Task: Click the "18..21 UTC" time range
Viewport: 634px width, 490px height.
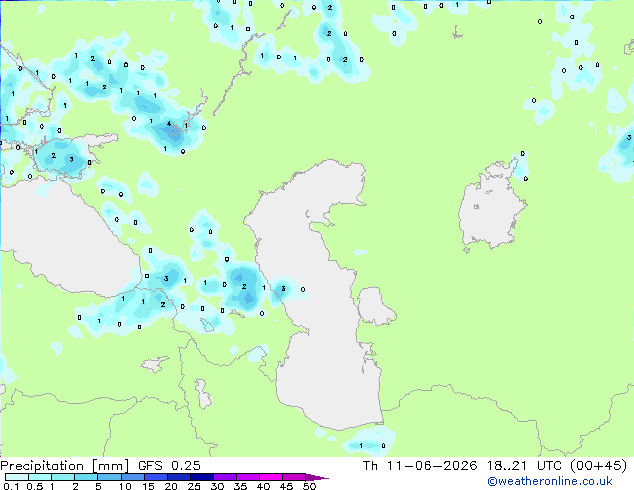Action: point(524,466)
